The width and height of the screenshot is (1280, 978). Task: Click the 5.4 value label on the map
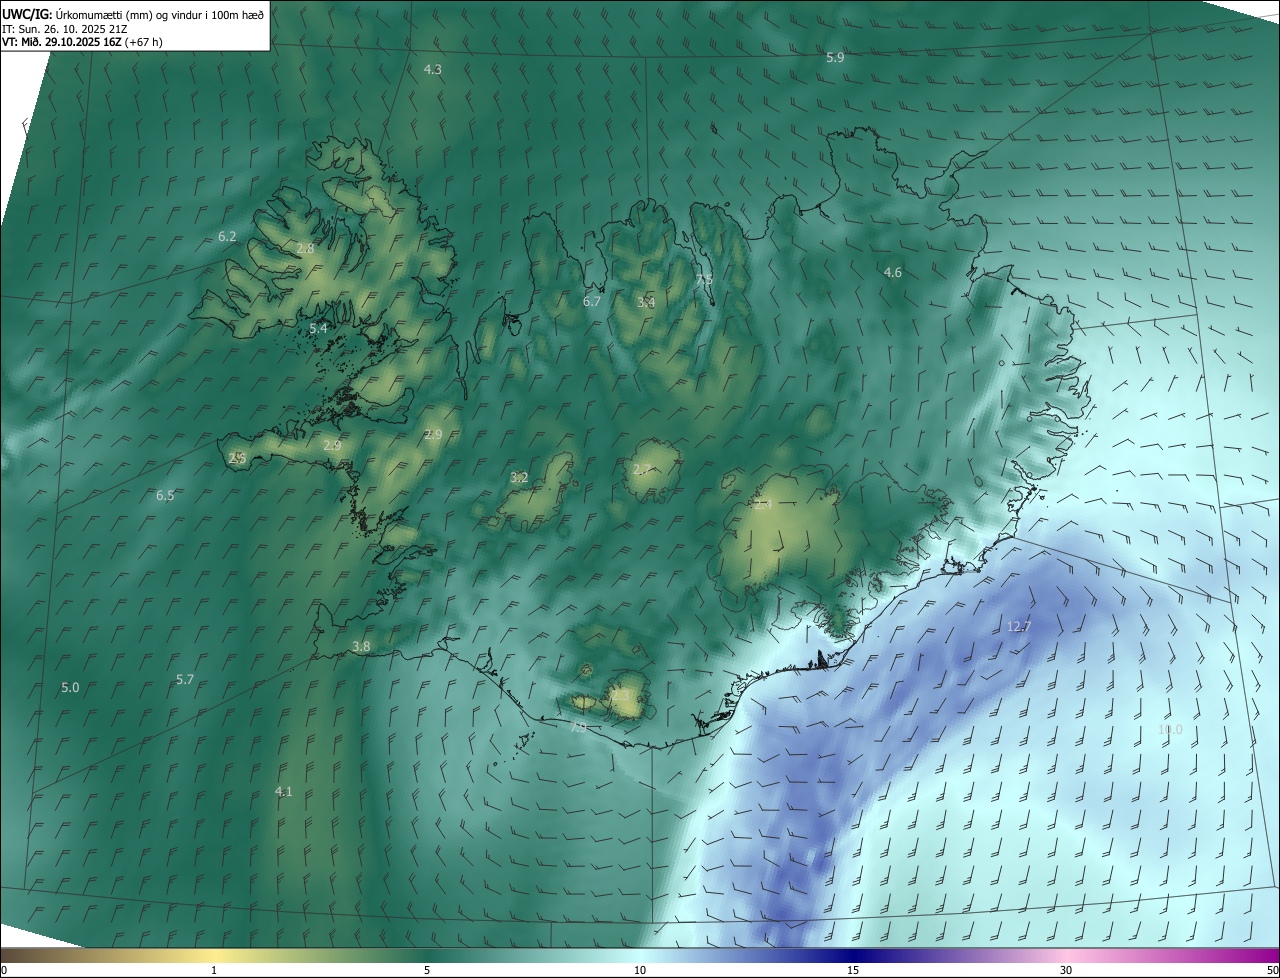pyautogui.click(x=318, y=328)
